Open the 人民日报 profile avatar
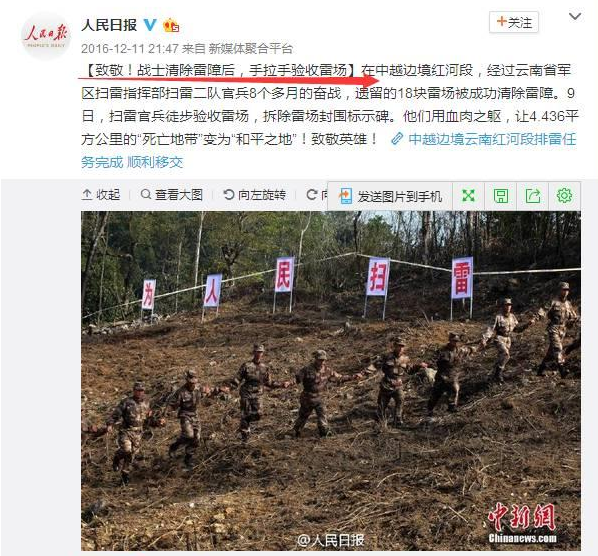Viewport: 598px width, 556px height. pos(46,36)
